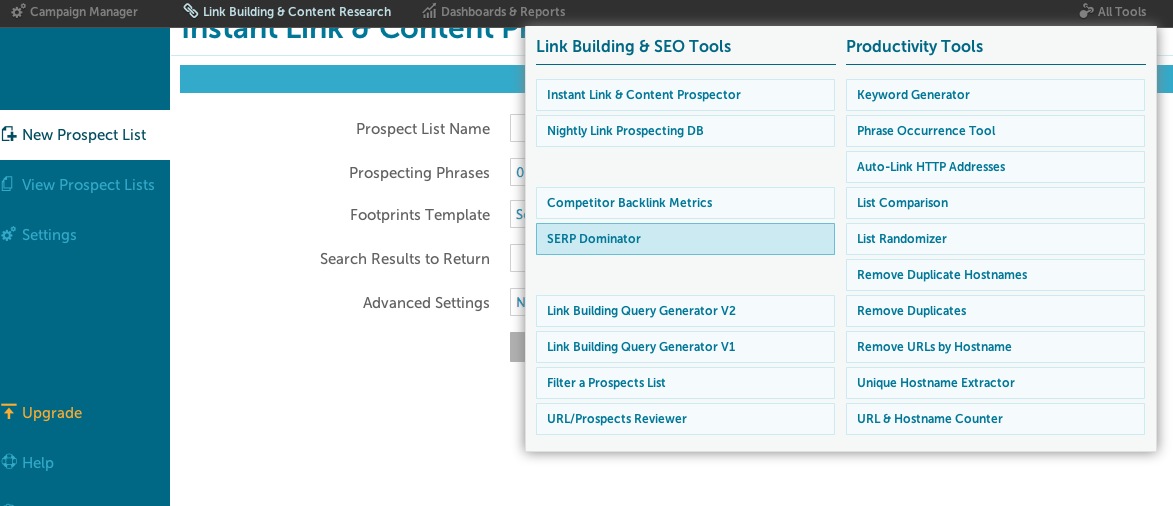Launch the List Randomizer tool

coord(995,239)
